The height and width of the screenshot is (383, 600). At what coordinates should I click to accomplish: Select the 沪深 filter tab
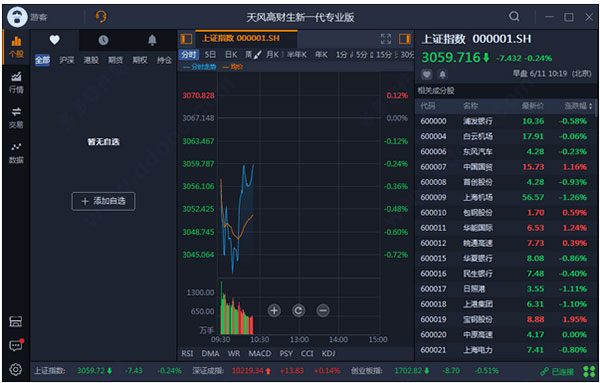click(67, 60)
